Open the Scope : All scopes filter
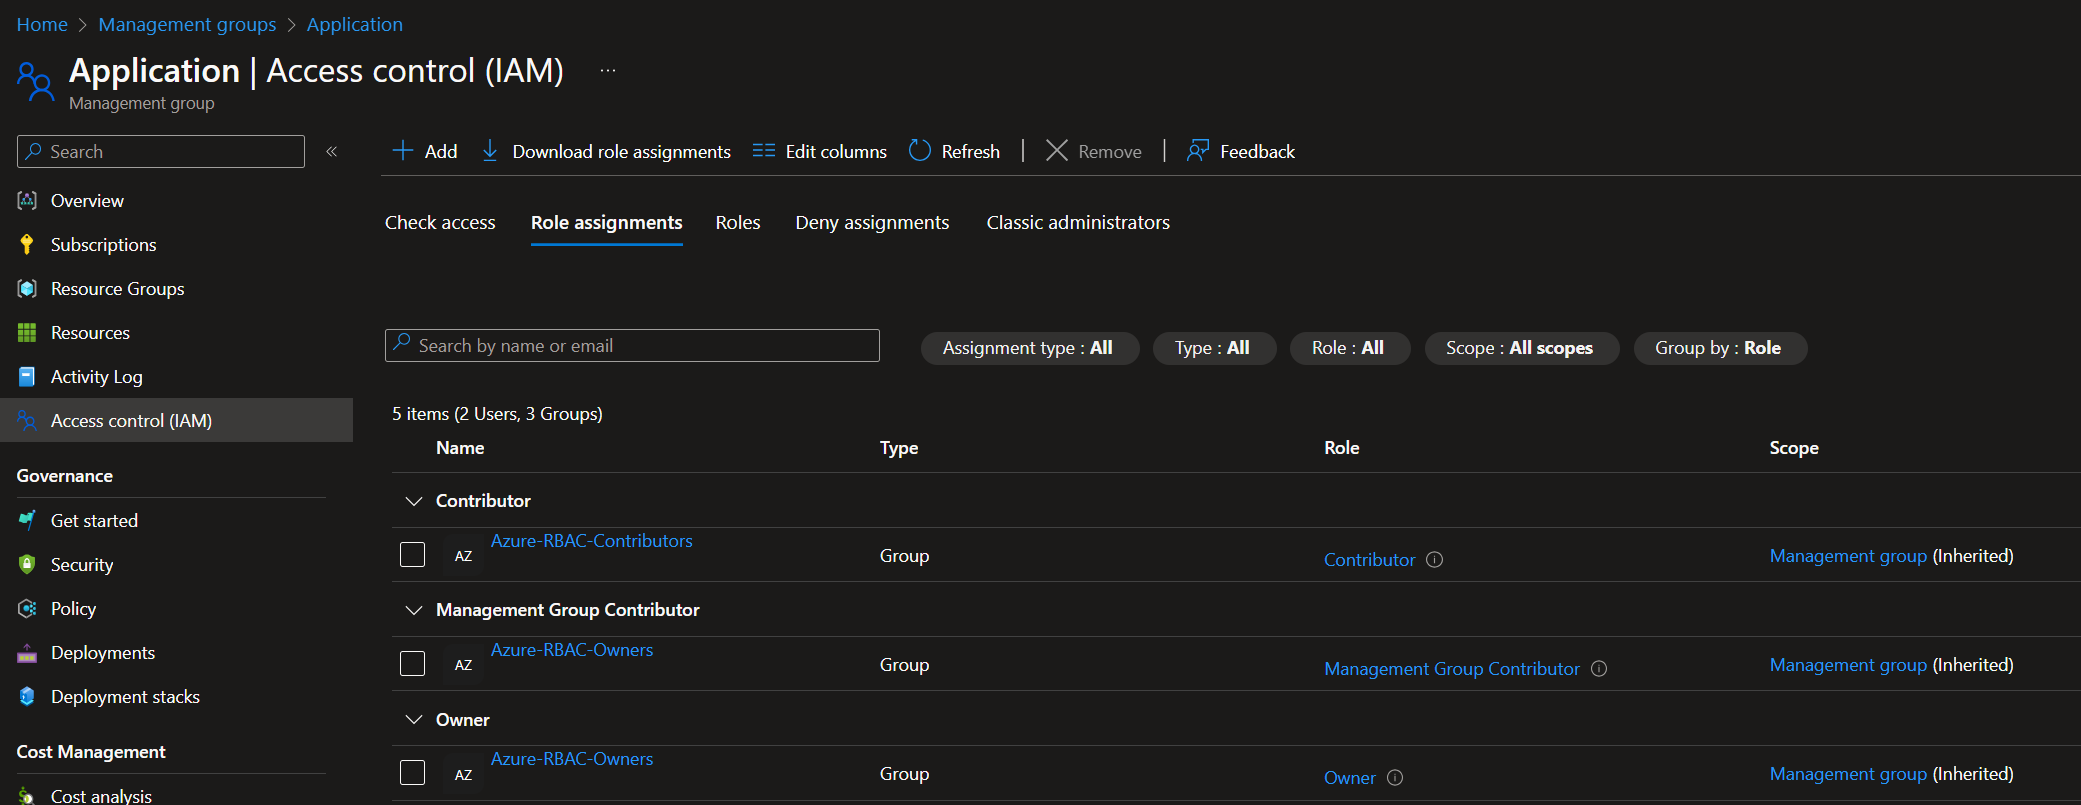Image resolution: width=2081 pixels, height=805 pixels. (1521, 348)
